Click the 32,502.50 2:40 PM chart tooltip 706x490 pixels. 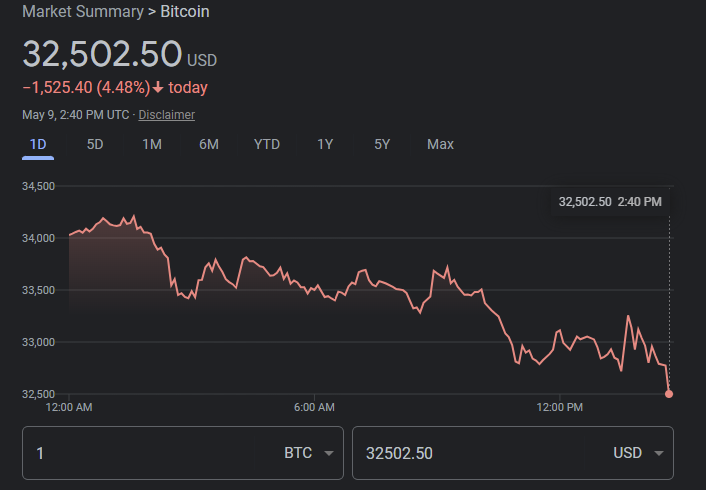click(x=610, y=202)
